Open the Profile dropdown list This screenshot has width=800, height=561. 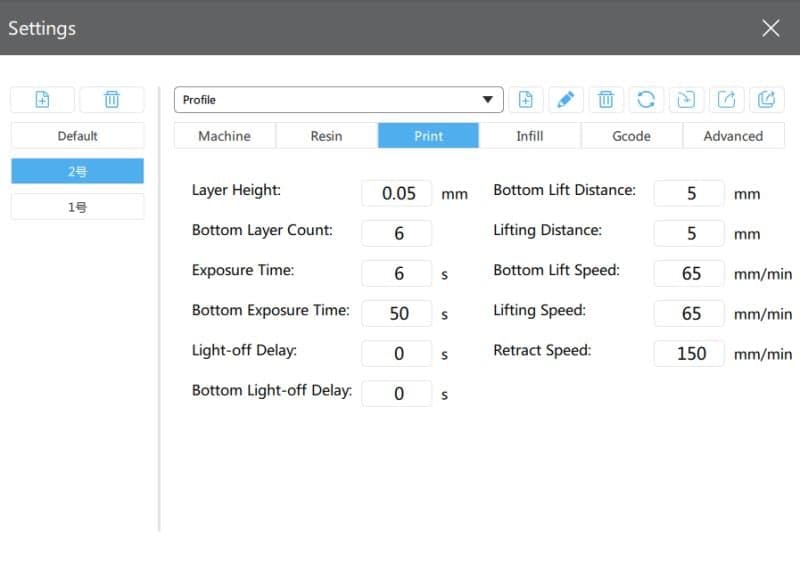(338, 100)
